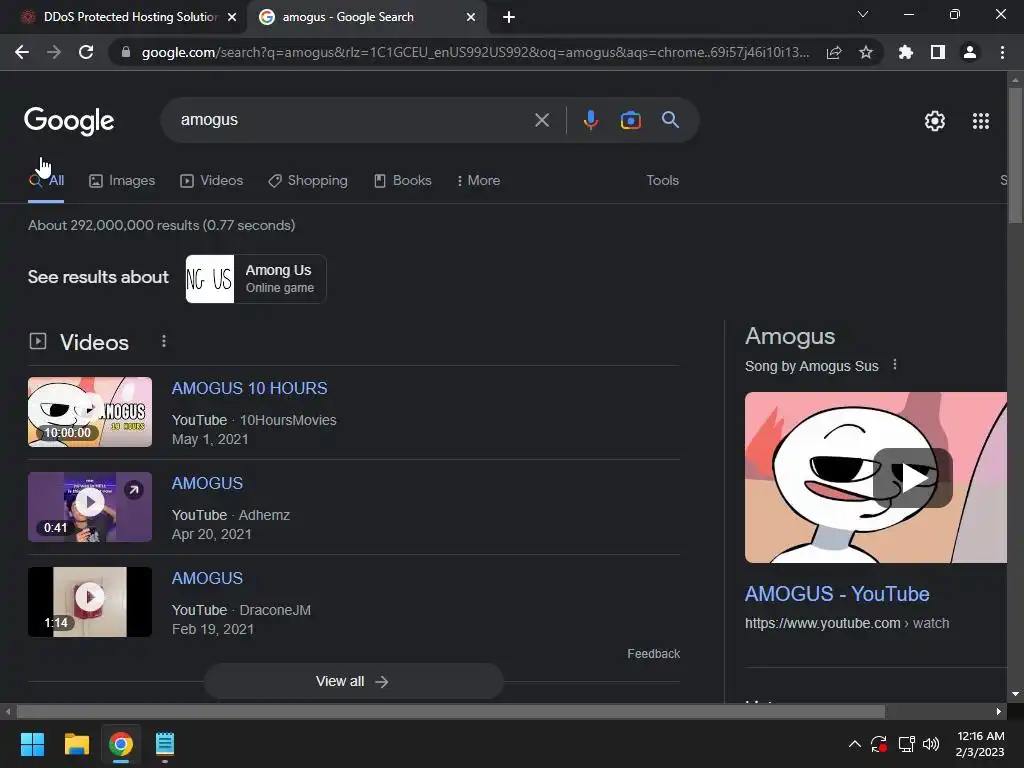The height and width of the screenshot is (768, 1024).
Task: Click the horizontal scrollbar track
Action: tap(938, 711)
